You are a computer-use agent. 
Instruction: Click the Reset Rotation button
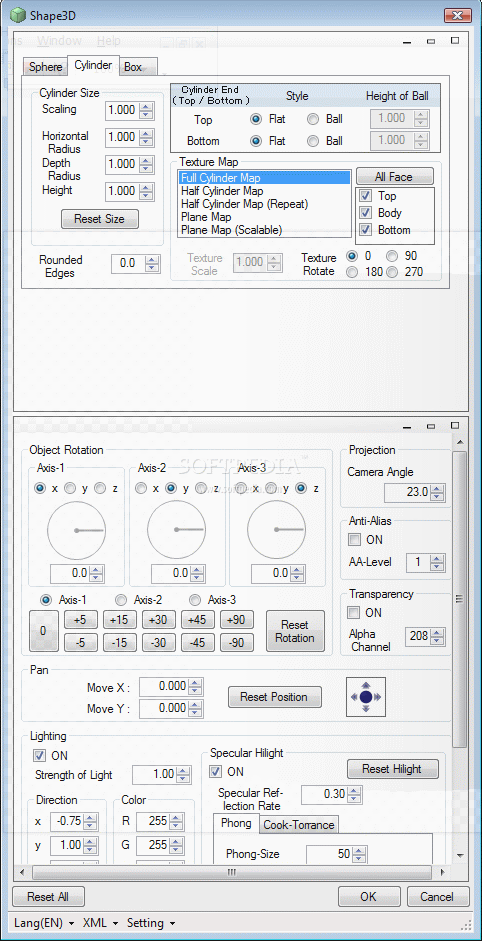click(295, 631)
